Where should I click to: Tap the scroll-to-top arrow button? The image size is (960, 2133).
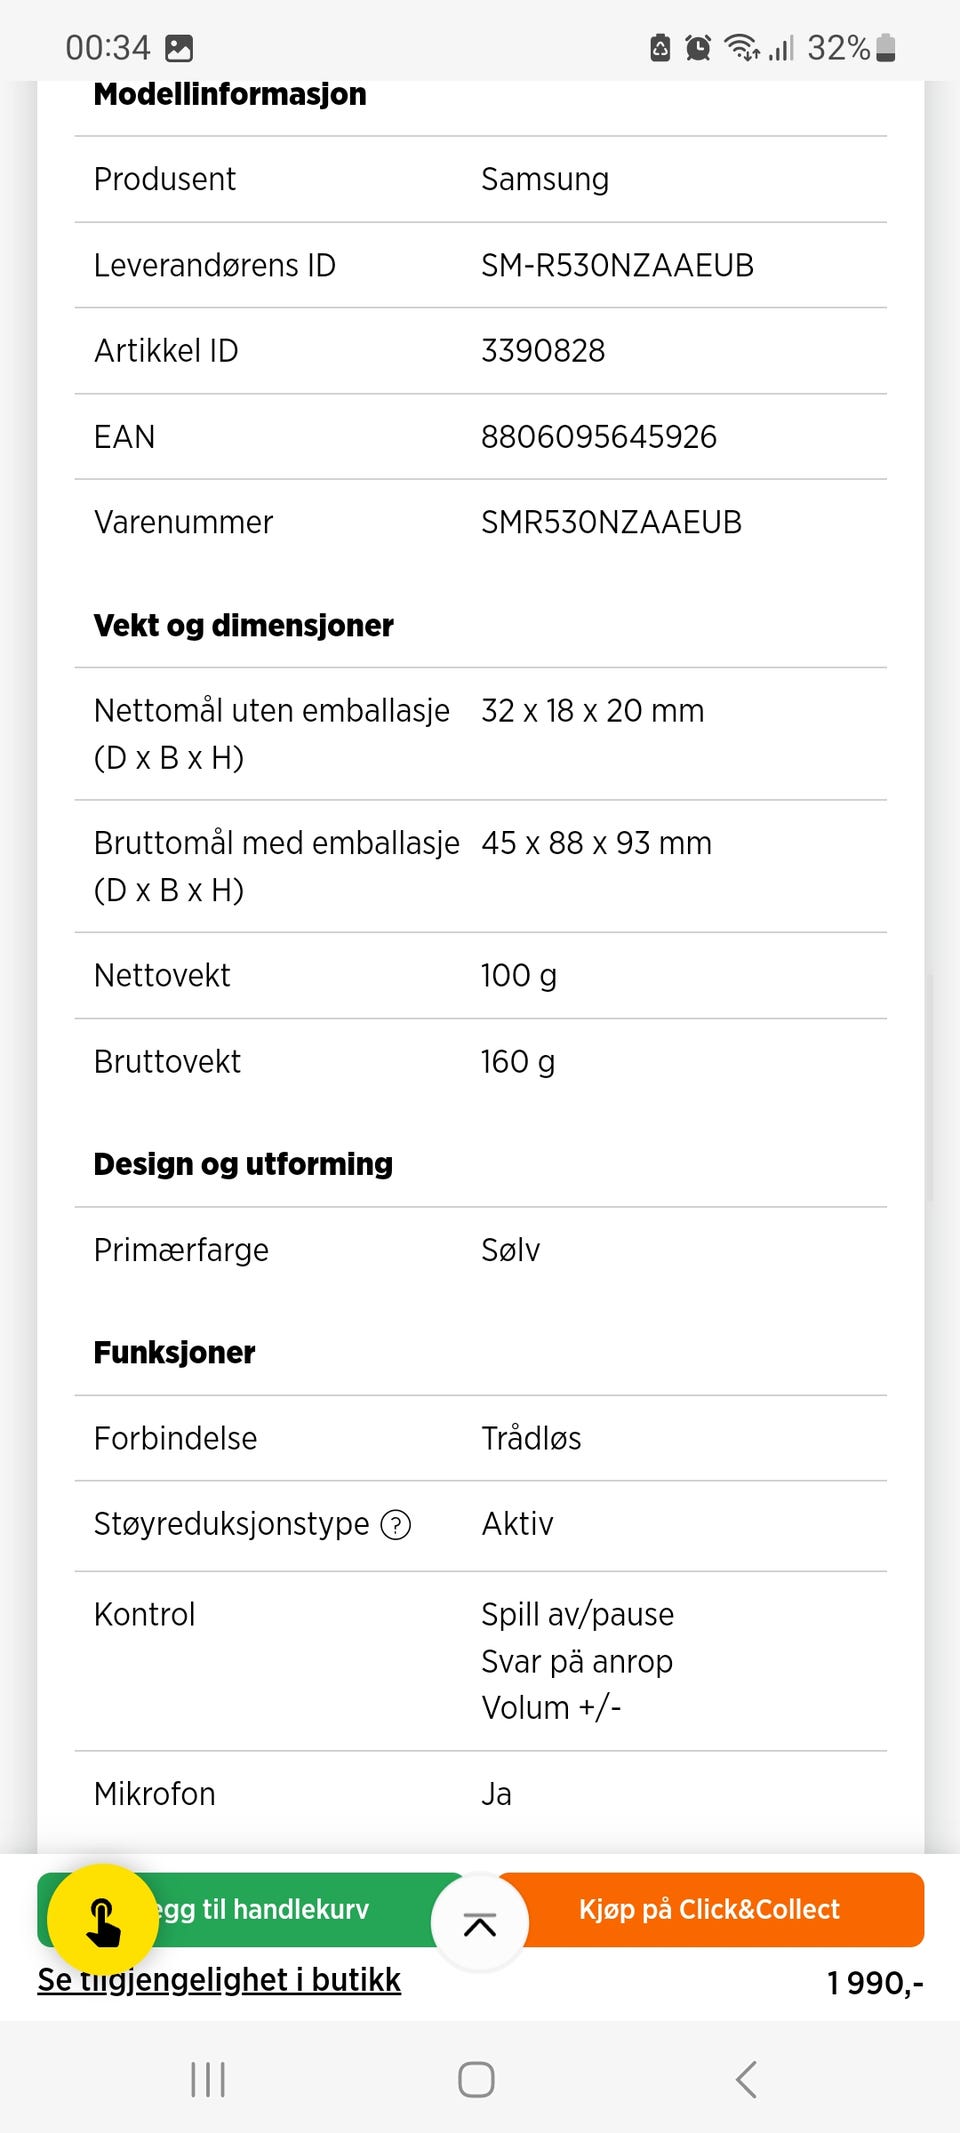pos(480,1923)
